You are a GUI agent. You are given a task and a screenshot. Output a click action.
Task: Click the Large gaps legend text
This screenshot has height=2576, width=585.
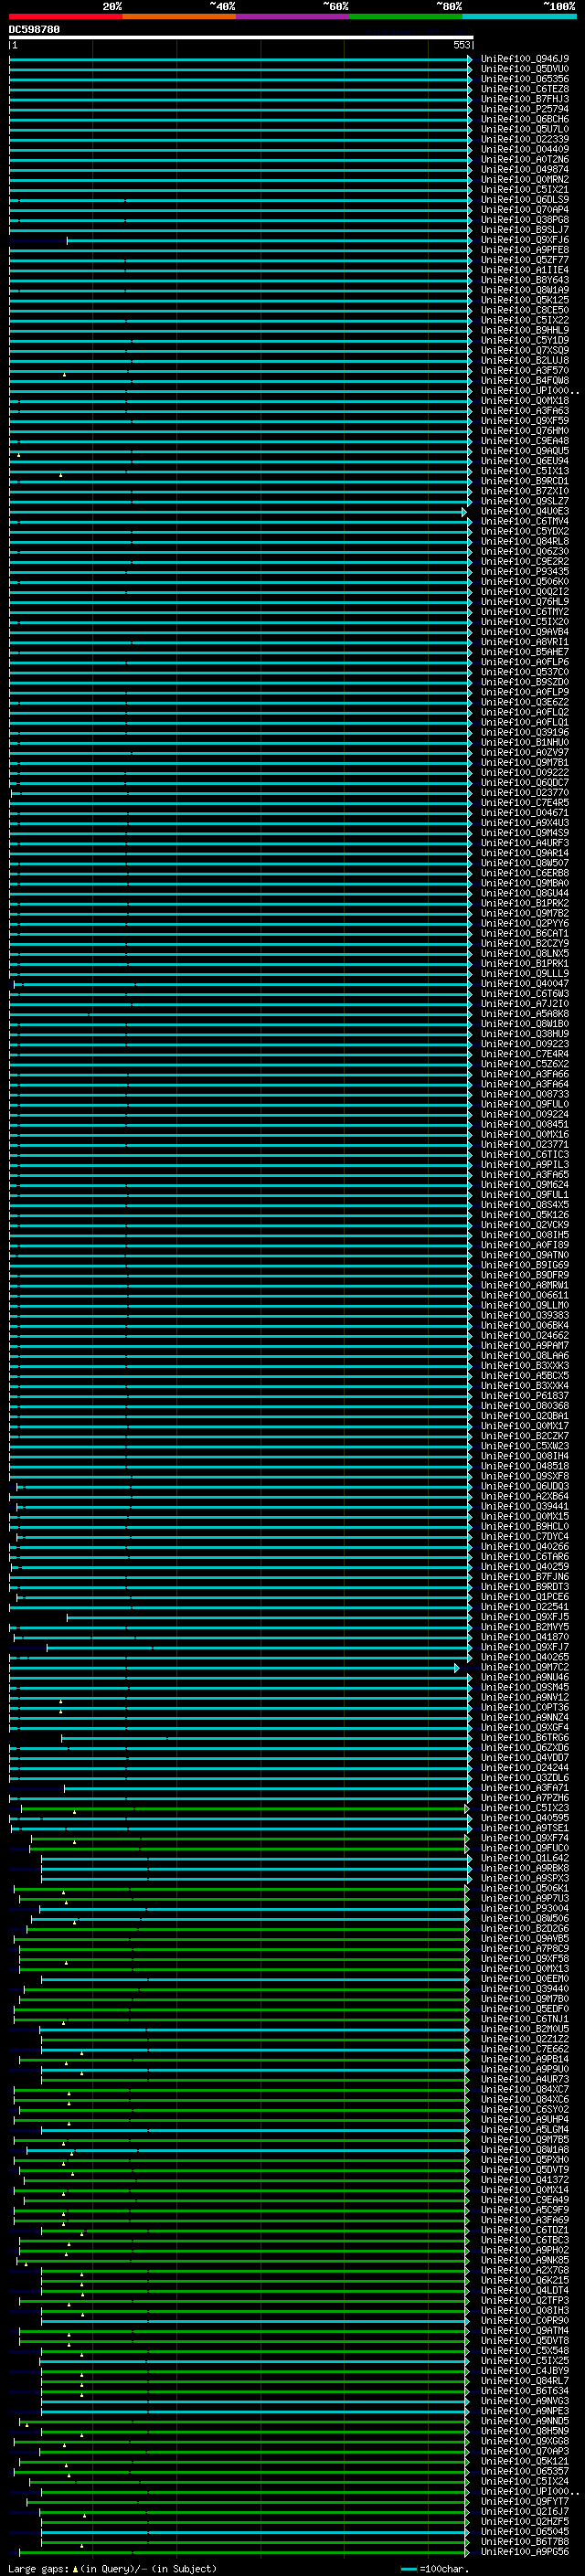pyautogui.click(x=39, y=2569)
